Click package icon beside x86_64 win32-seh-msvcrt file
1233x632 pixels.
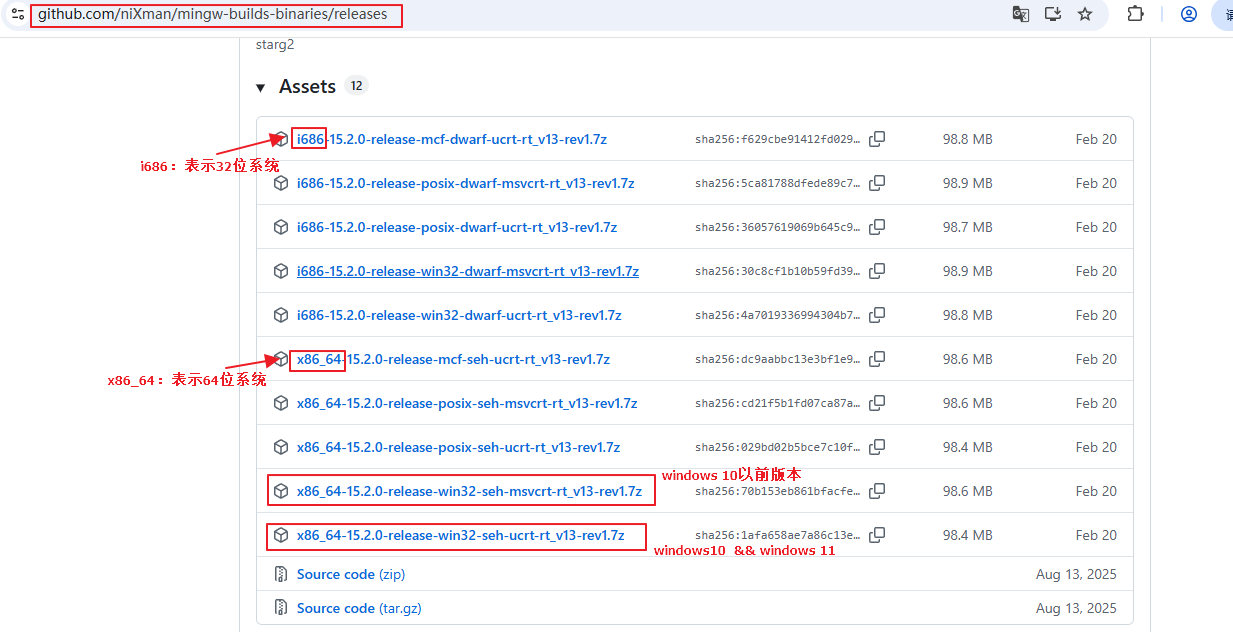click(x=281, y=491)
